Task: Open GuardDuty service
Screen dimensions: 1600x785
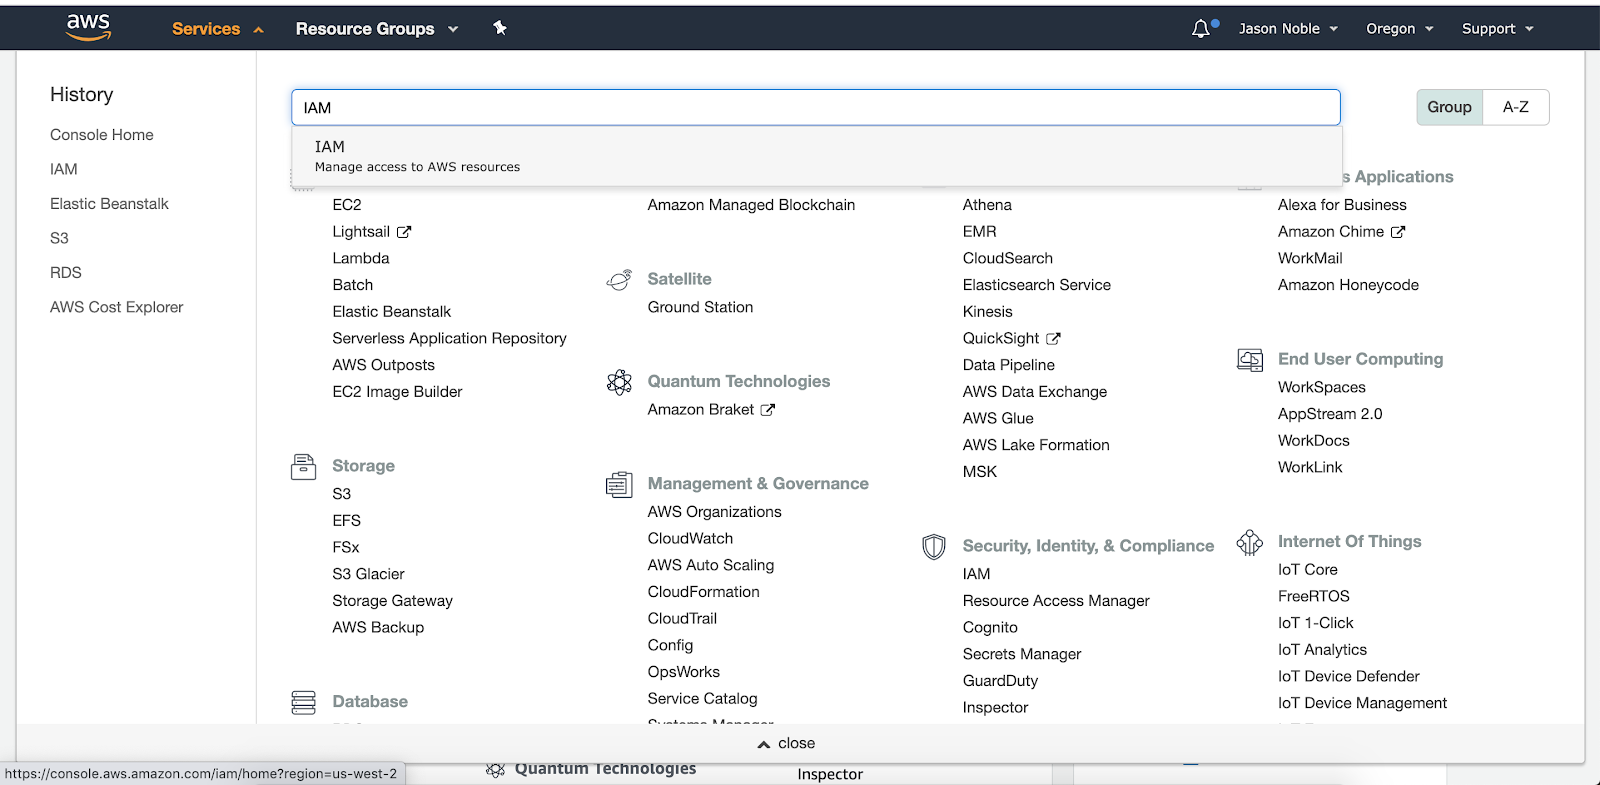Action: 1000,682
